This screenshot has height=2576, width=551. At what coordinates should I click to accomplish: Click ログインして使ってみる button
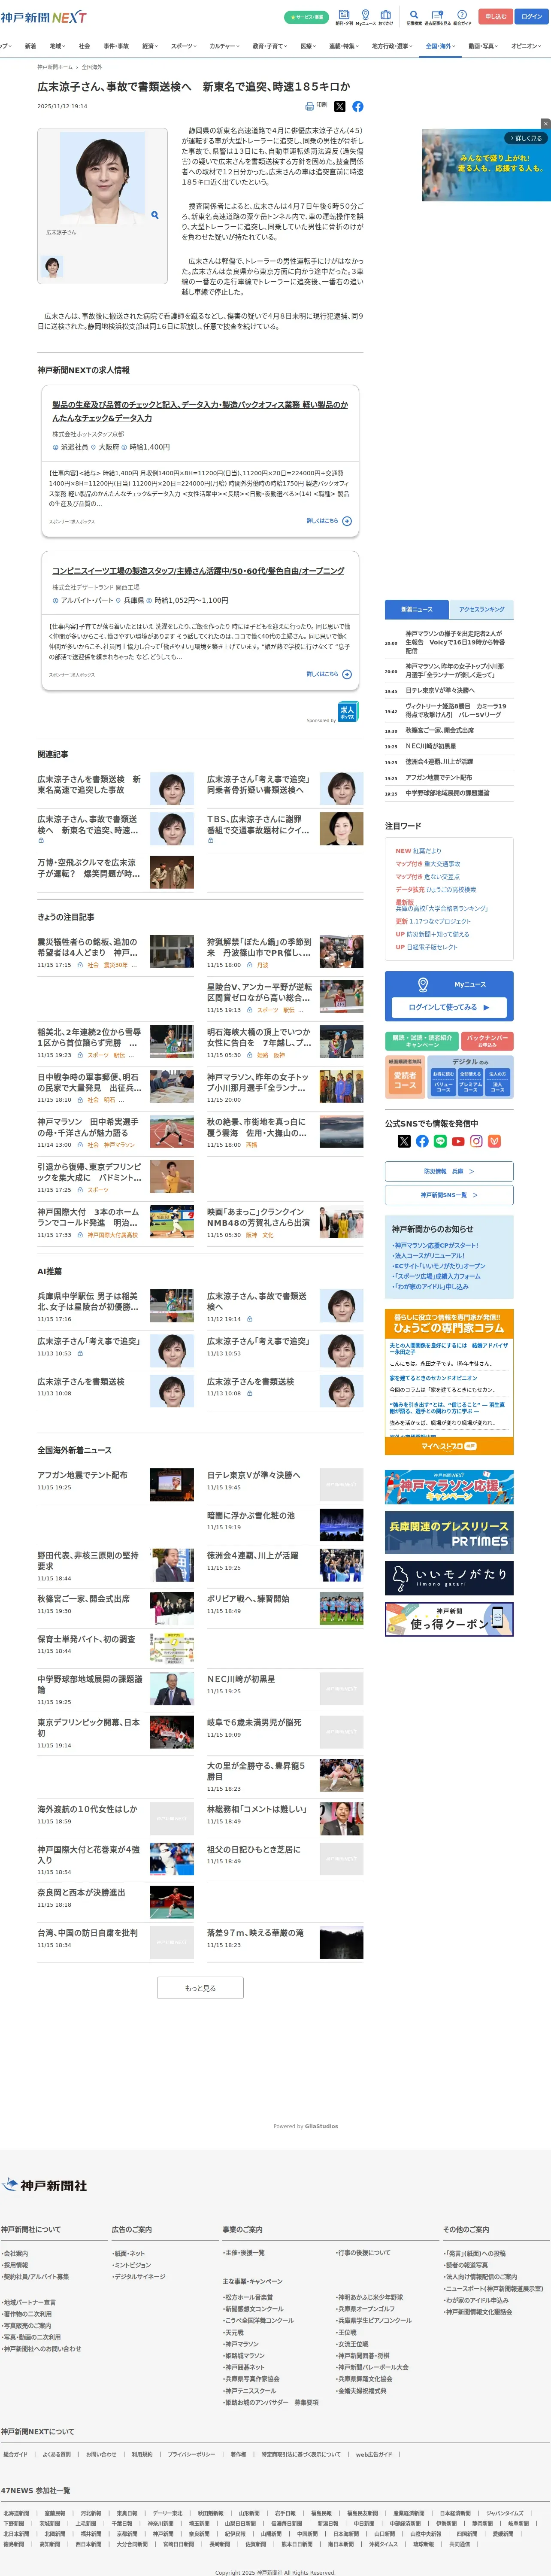click(449, 1007)
